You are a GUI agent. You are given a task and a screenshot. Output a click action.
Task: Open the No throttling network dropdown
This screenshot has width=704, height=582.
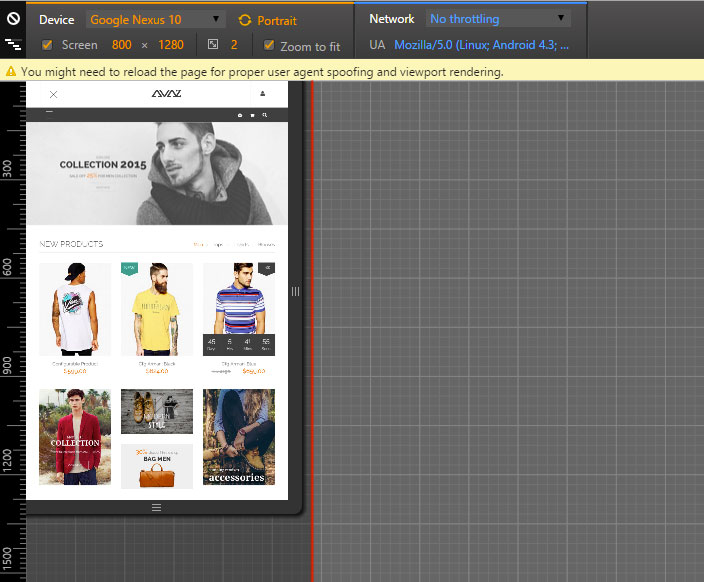pyautogui.click(x=498, y=19)
